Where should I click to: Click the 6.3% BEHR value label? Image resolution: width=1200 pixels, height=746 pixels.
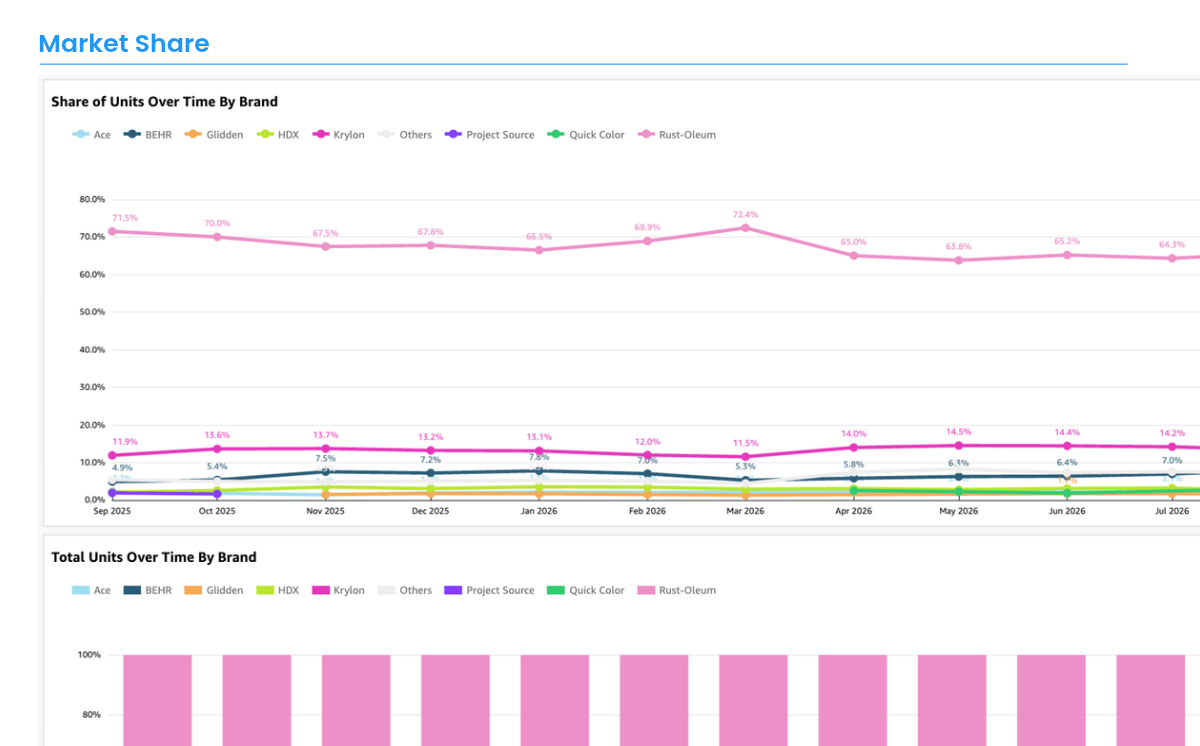959,463
